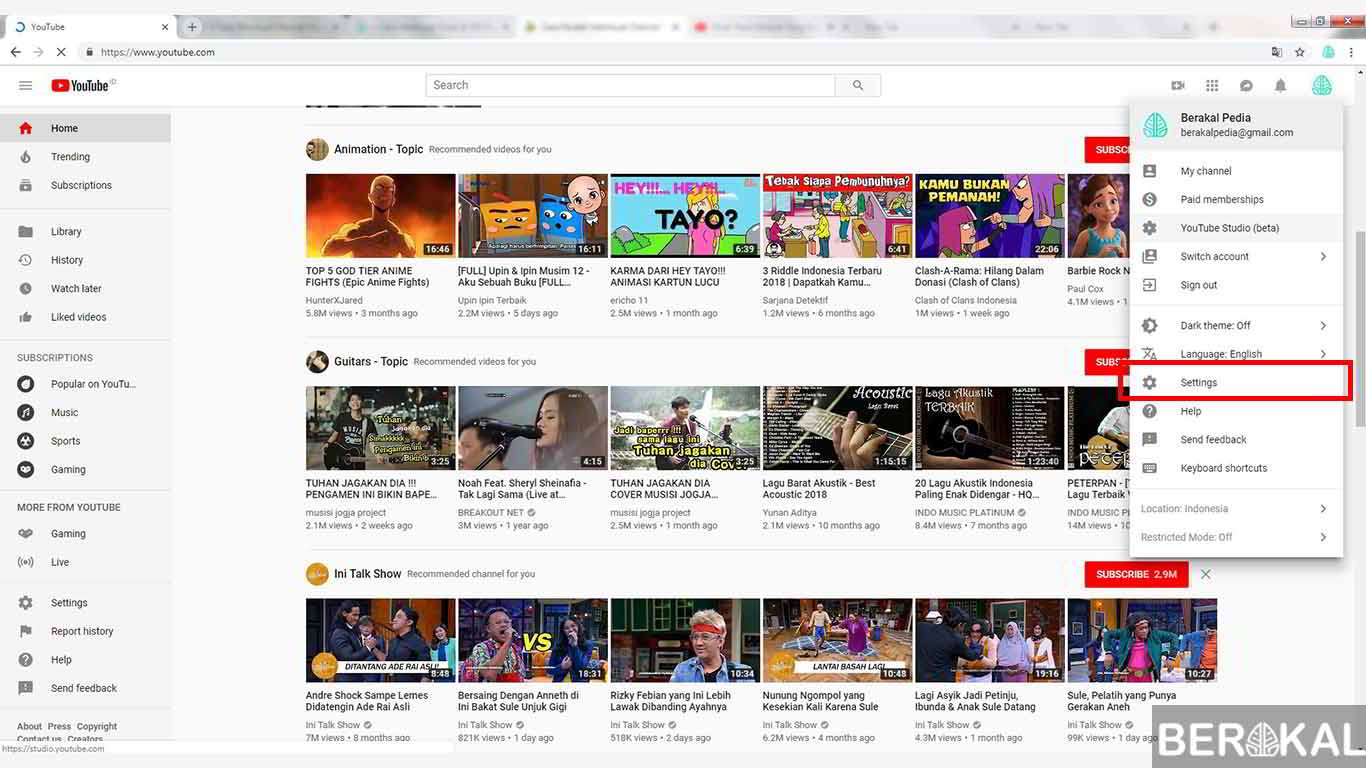
Task: Click the HunterXJared channel name
Action: coord(334,301)
